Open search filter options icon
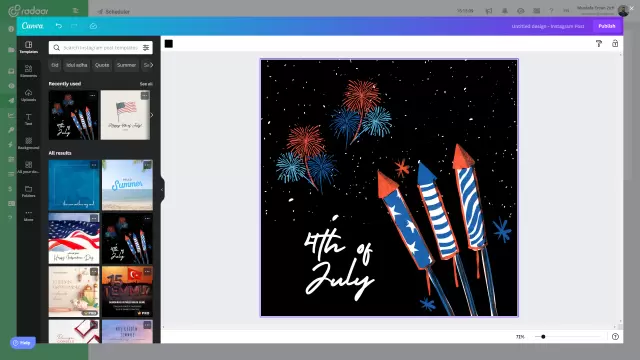Image resolution: width=640 pixels, height=360 pixels. click(146, 48)
